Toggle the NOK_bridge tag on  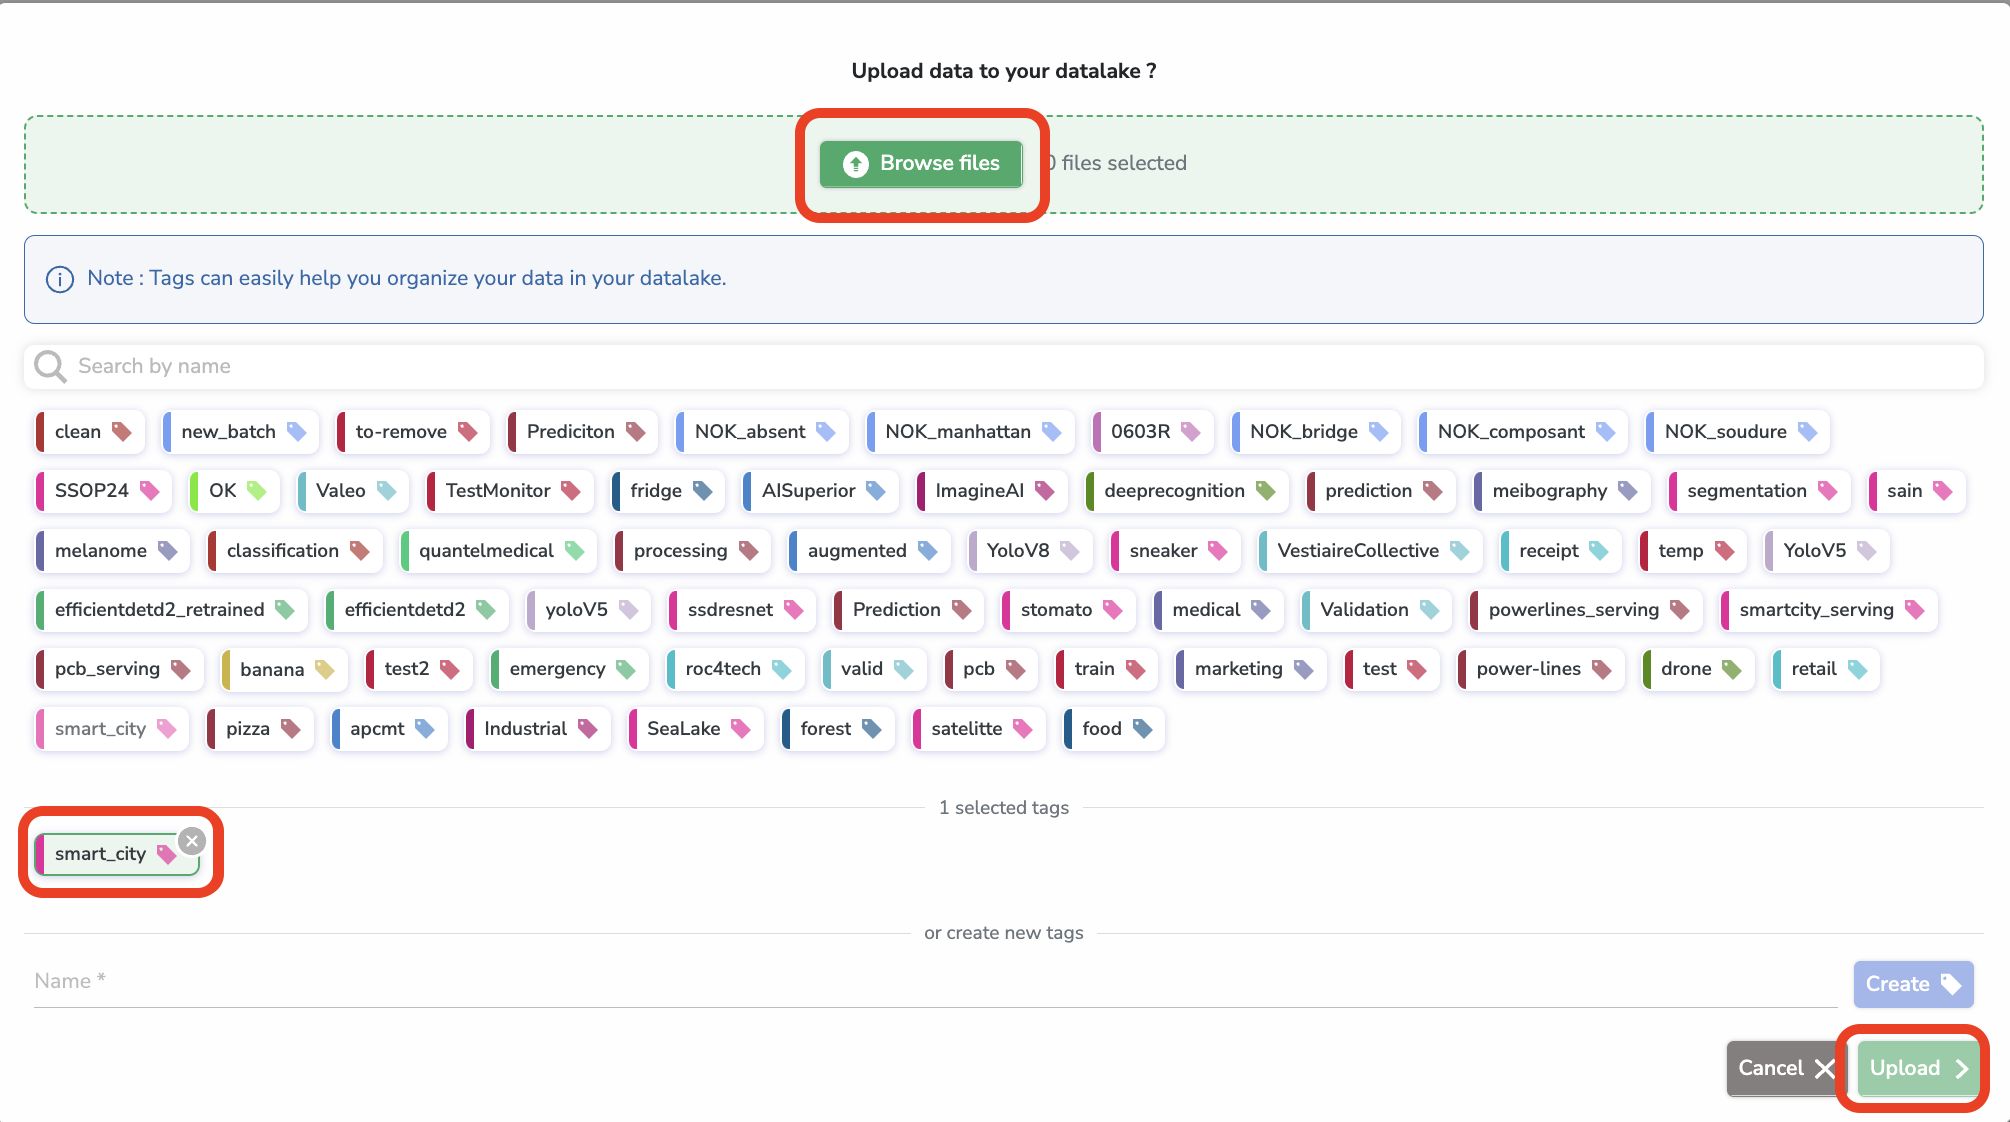pos(1315,431)
